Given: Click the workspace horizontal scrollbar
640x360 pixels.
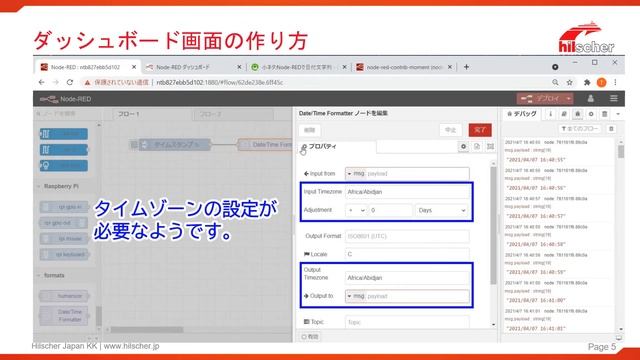Looking at the screenshot, I should tap(147, 329).
